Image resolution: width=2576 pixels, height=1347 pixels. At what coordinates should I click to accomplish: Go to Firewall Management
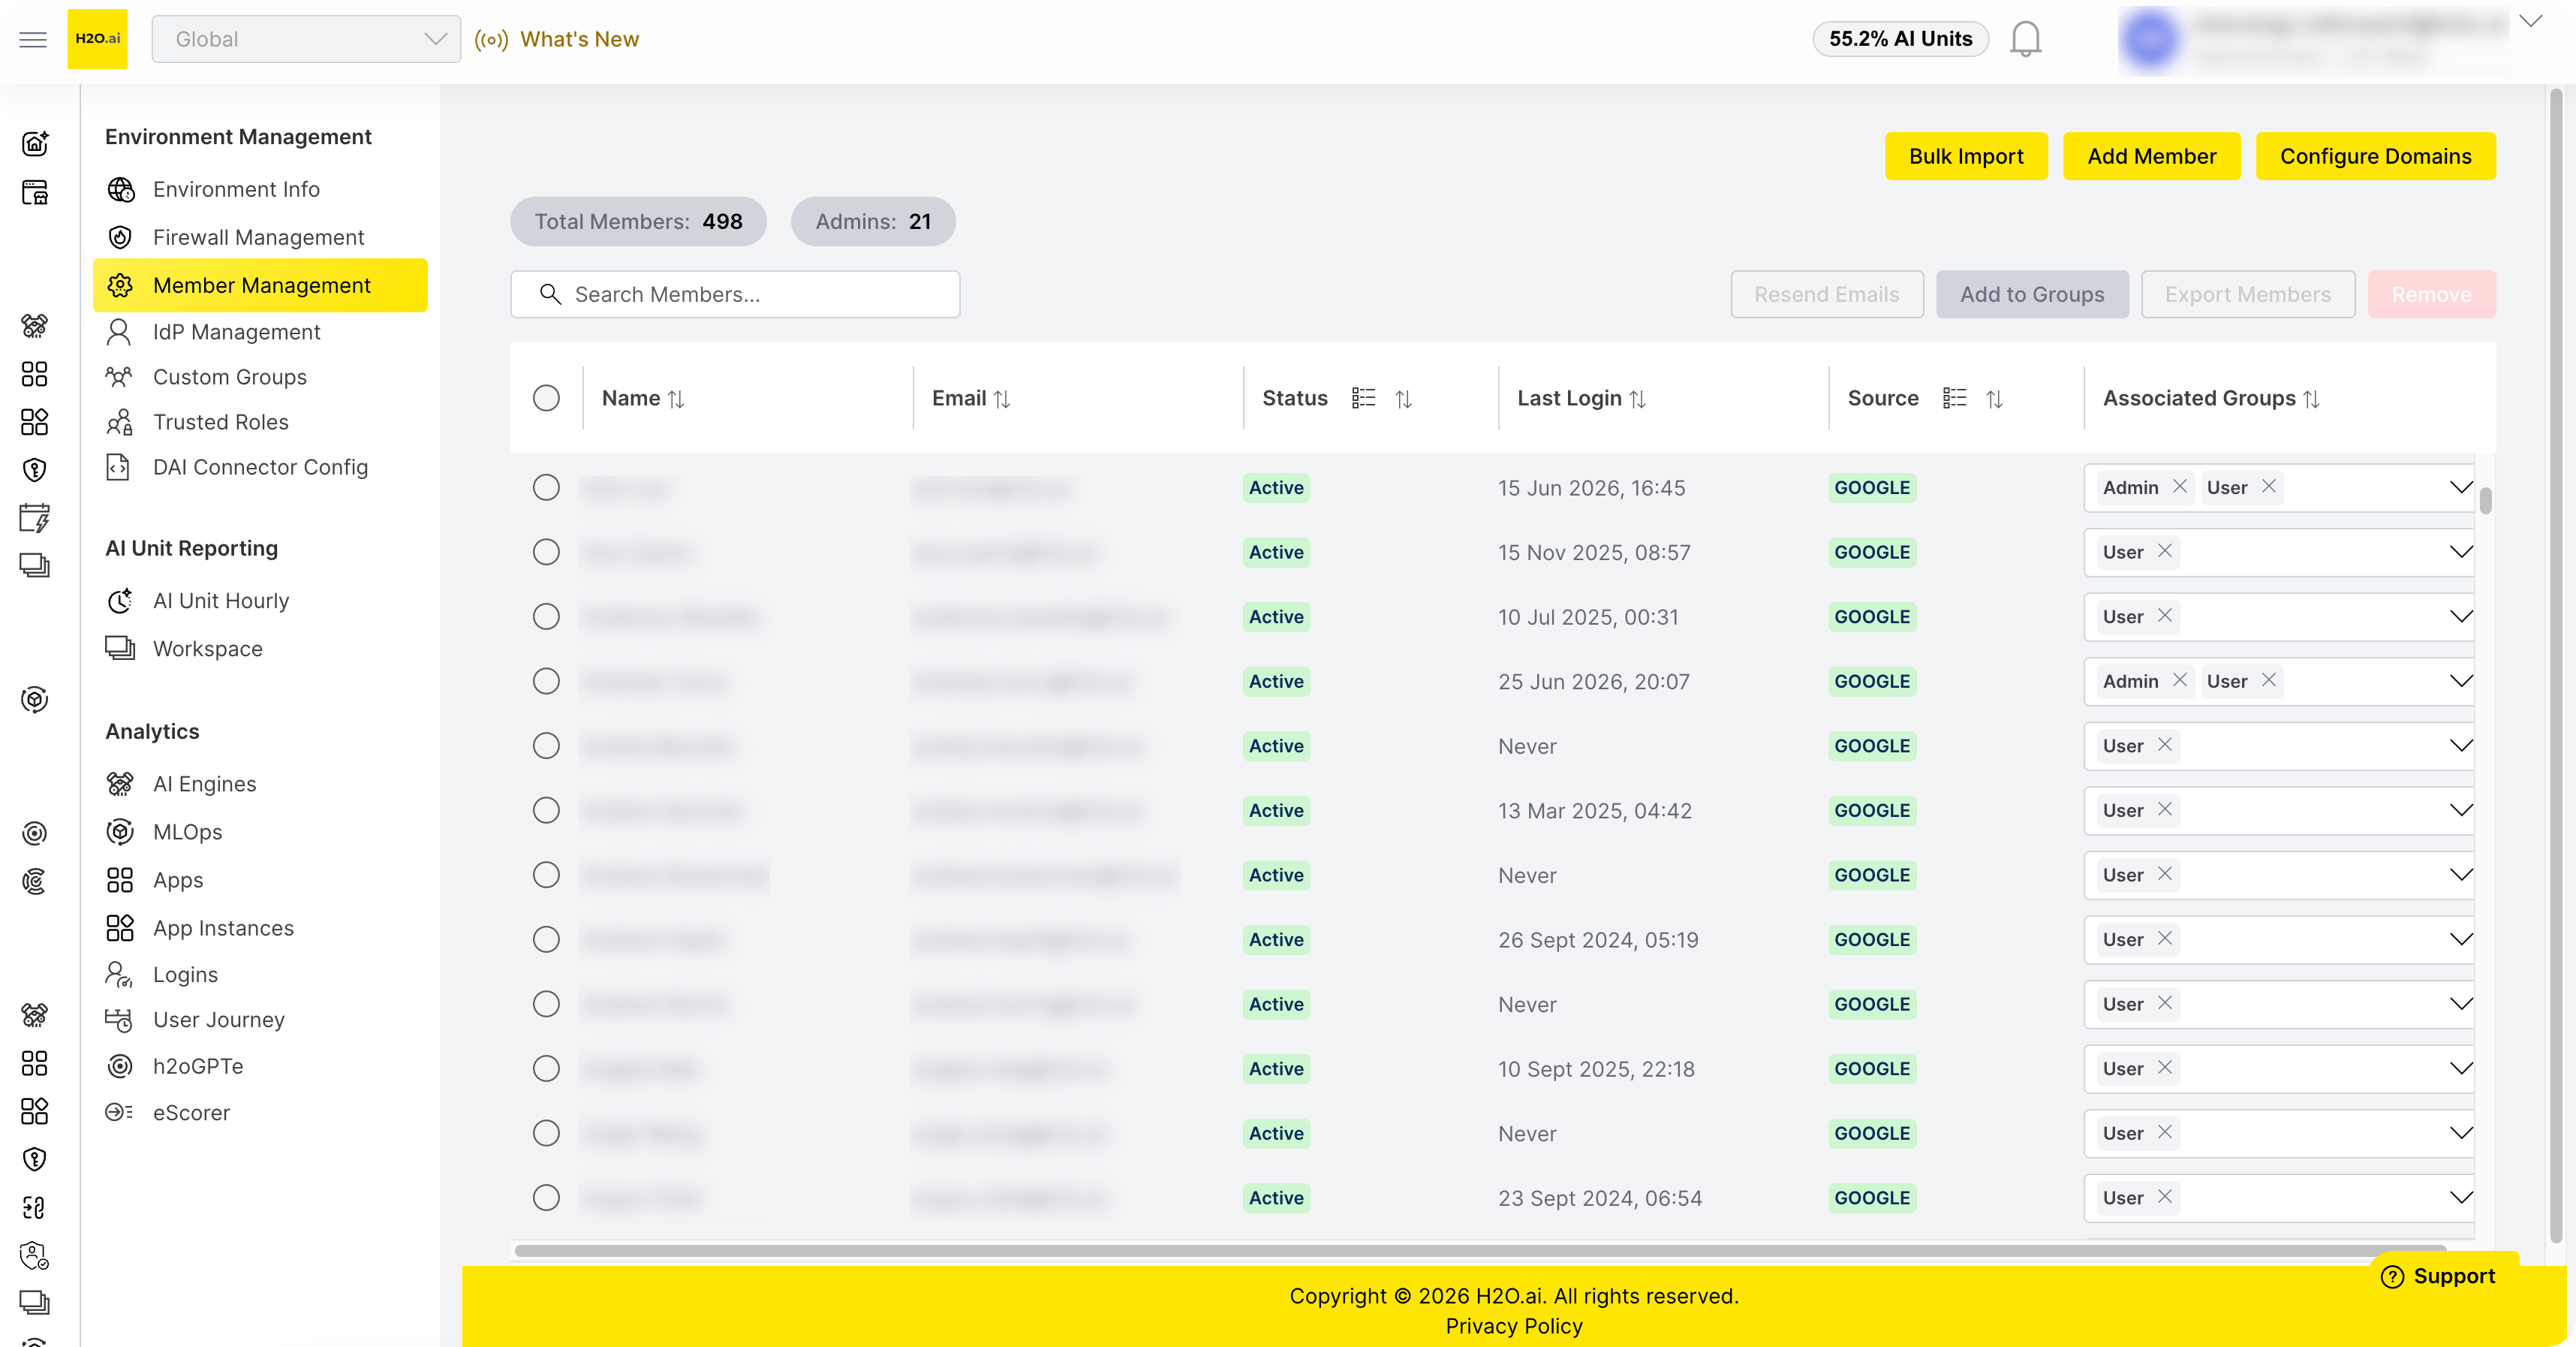pyautogui.click(x=258, y=237)
